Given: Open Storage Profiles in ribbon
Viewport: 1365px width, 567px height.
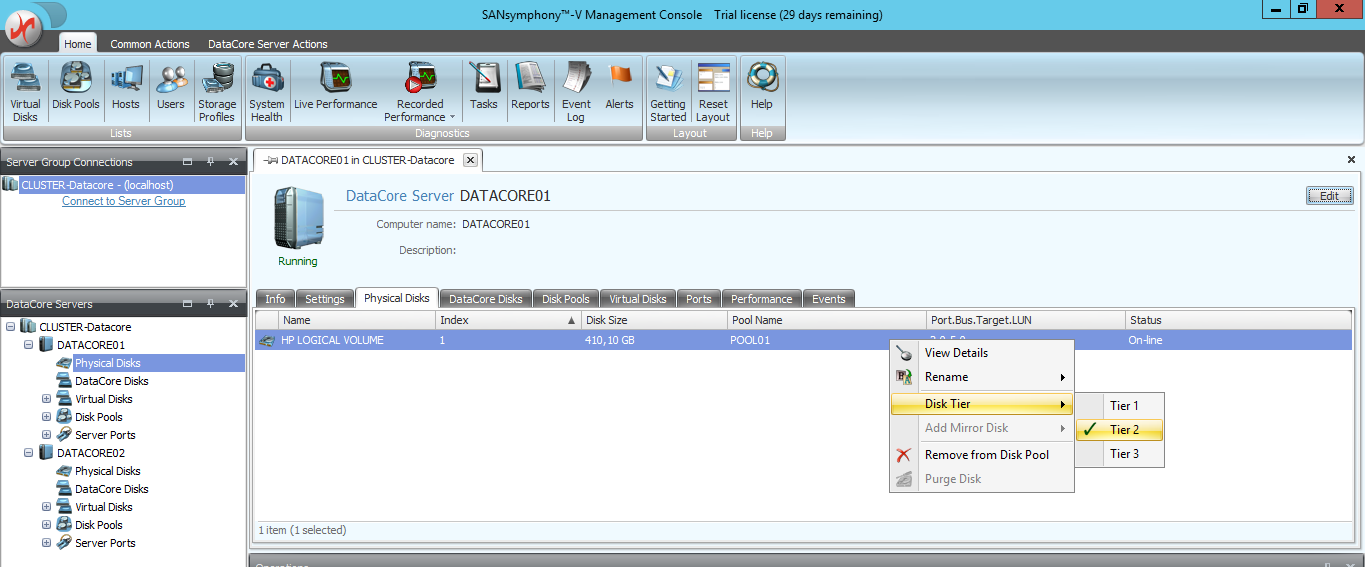Looking at the screenshot, I should (217, 92).
